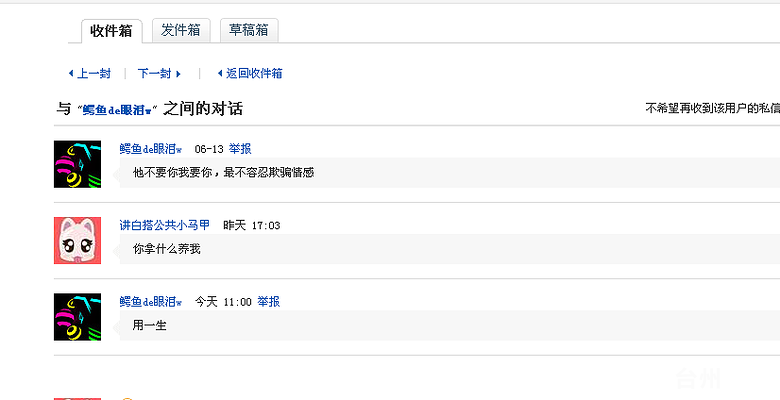The height and width of the screenshot is (400, 780).
Task: Open 讲白搭公共小马甲 user profile
Action: click(165, 225)
